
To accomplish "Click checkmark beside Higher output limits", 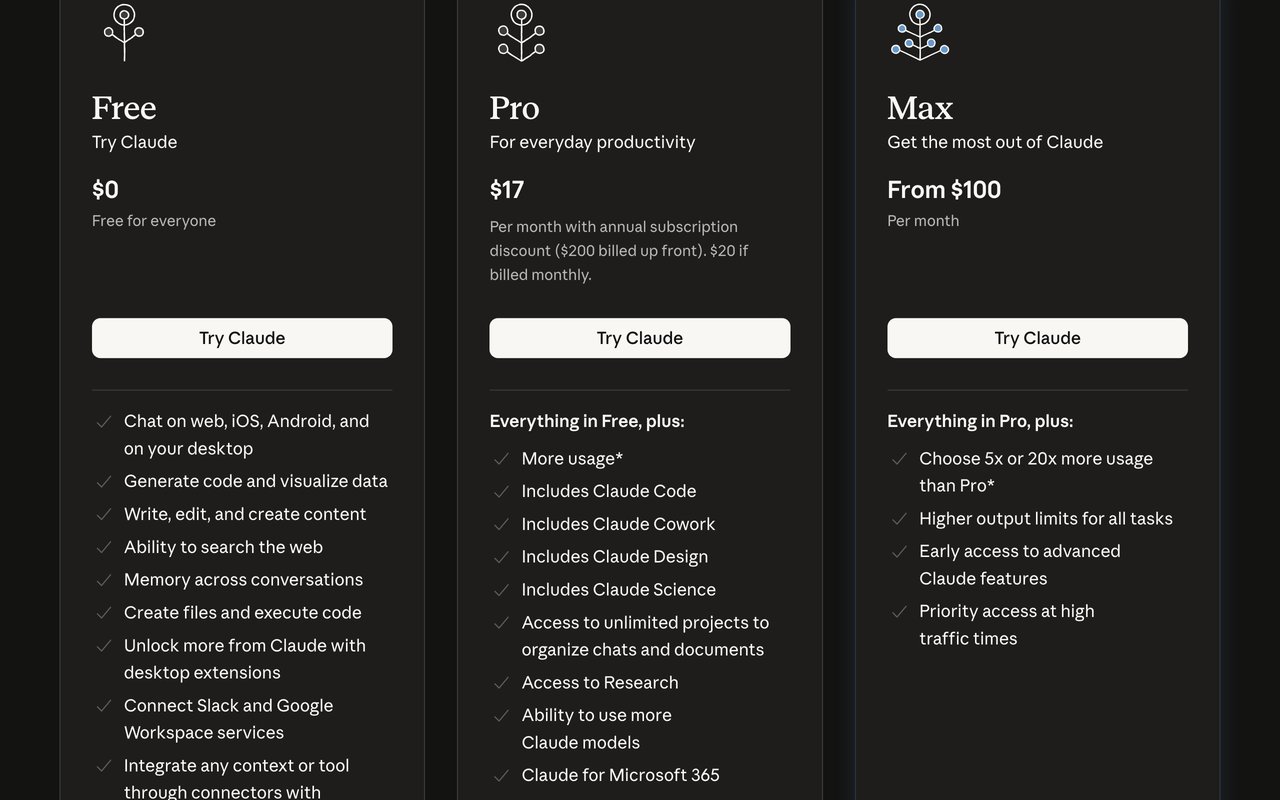I will pos(899,519).
